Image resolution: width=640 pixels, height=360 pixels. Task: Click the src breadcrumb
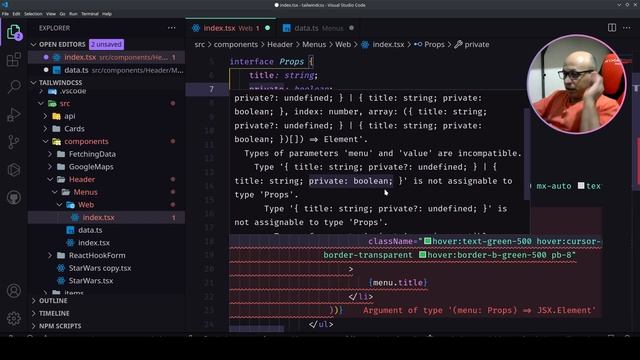click(x=199, y=44)
